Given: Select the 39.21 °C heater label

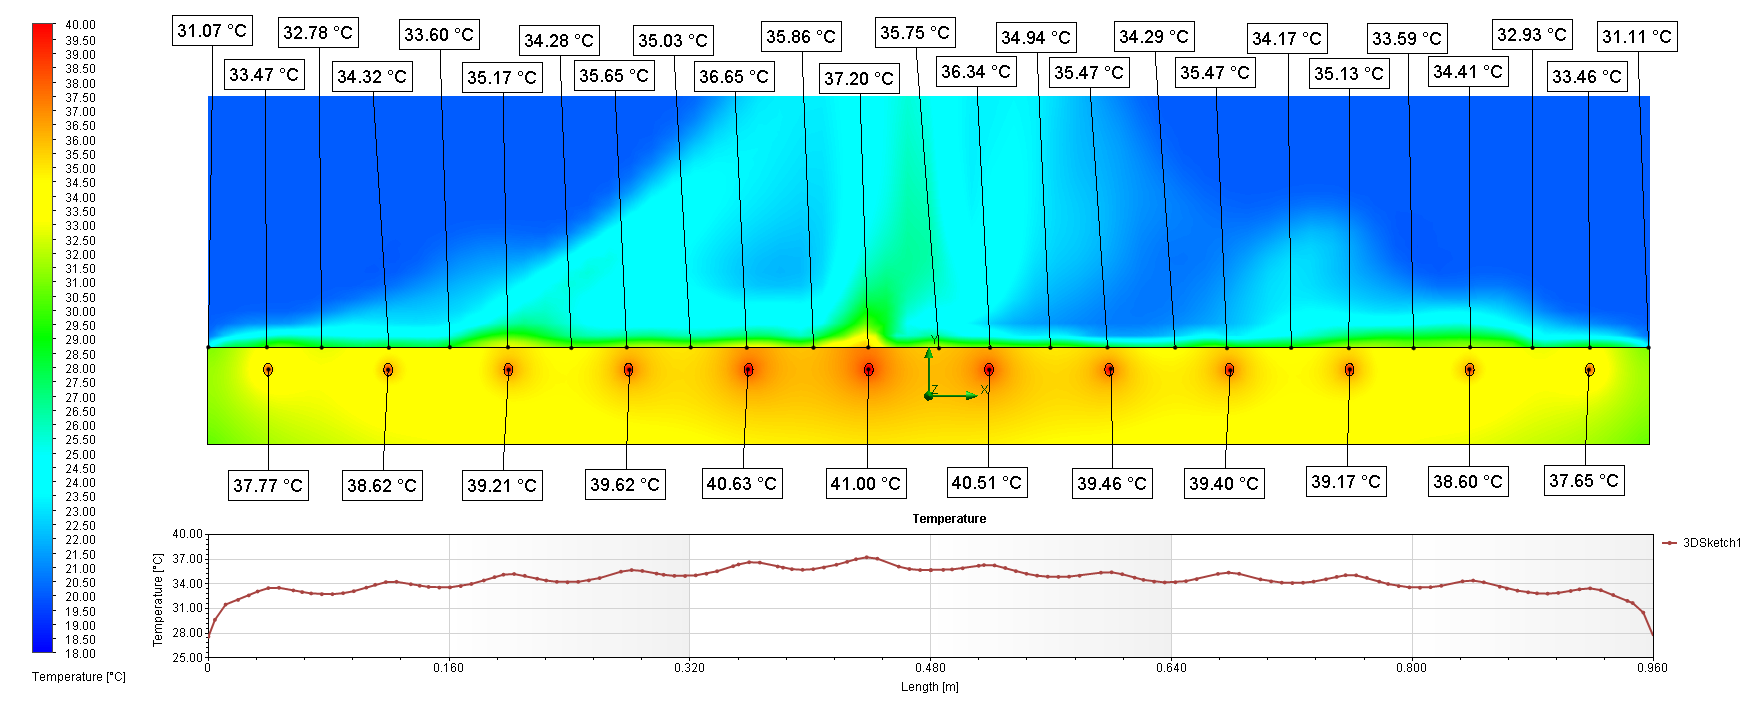Looking at the screenshot, I should click(502, 485).
